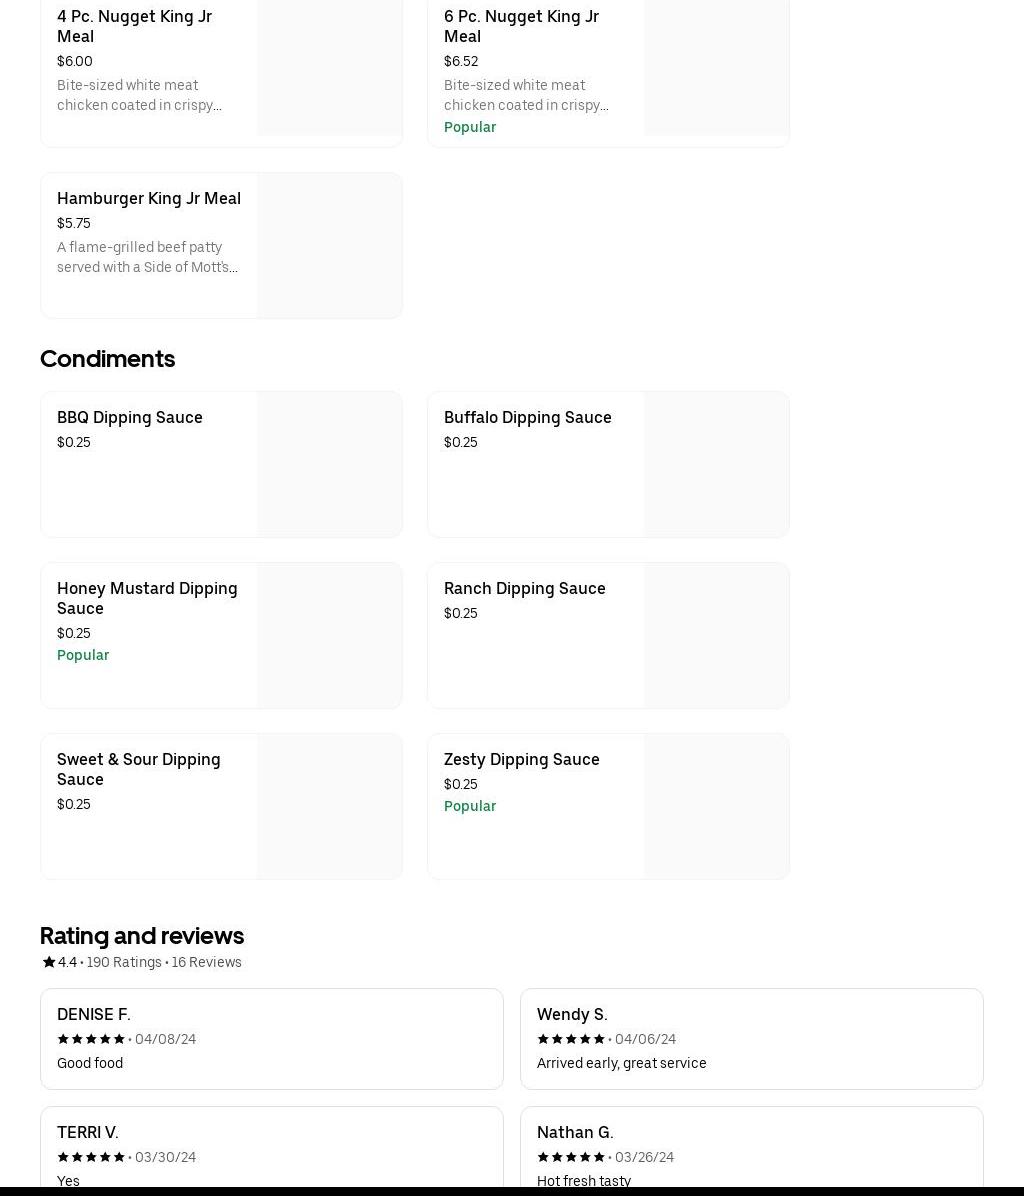The height and width of the screenshot is (1196, 1024).
Task: Choose the BBQ Dipping Sauce item
Action: 130,417
